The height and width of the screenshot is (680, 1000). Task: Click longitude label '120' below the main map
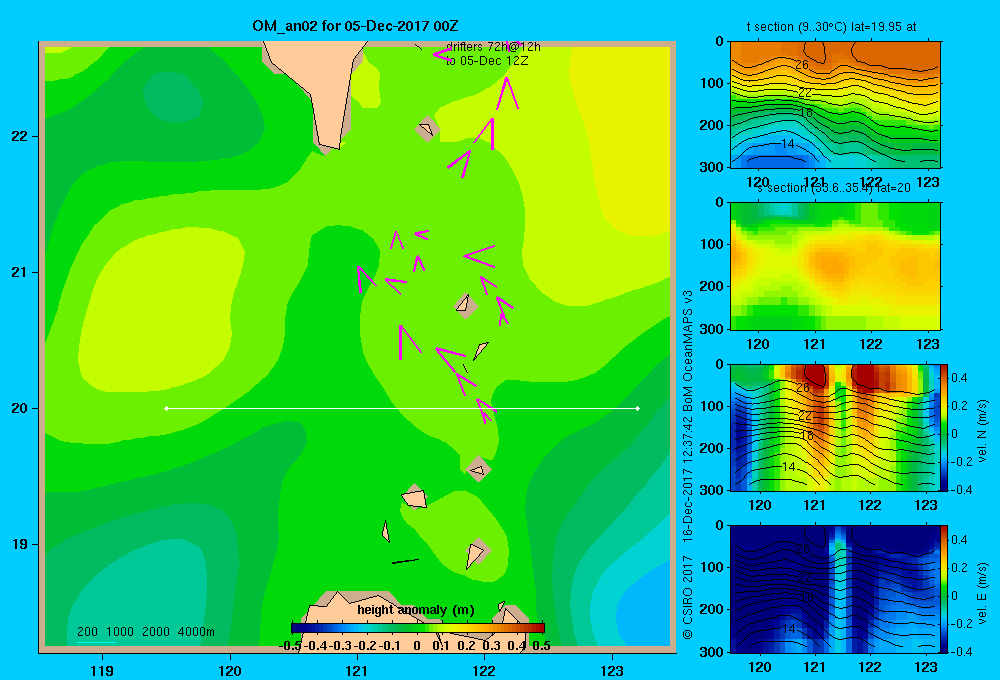[x=230, y=670]
